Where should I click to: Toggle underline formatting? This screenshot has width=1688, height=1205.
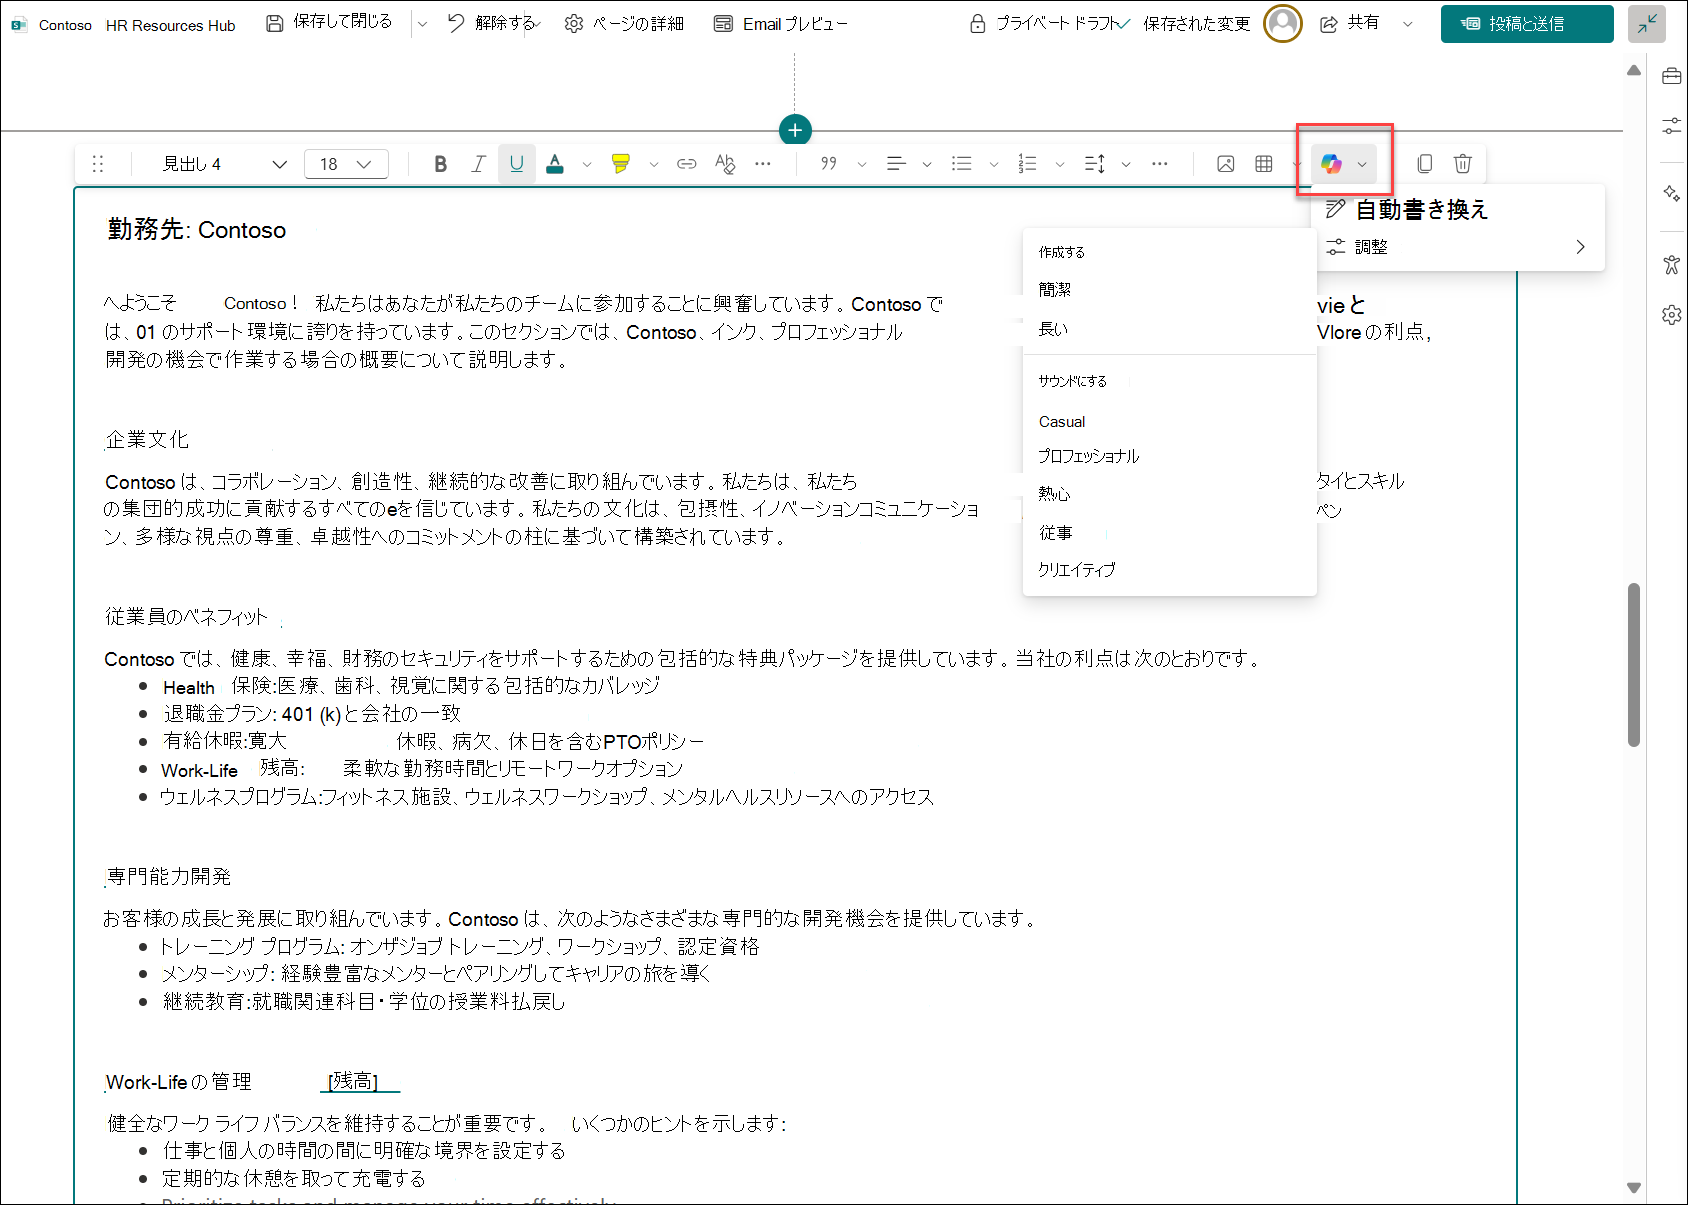click(516, 164)
